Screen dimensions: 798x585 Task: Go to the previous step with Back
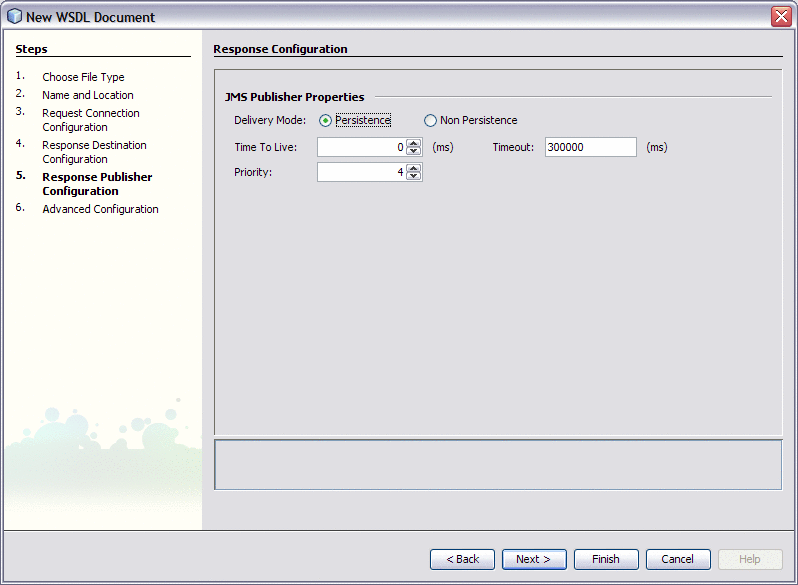(x=462, y=559)
